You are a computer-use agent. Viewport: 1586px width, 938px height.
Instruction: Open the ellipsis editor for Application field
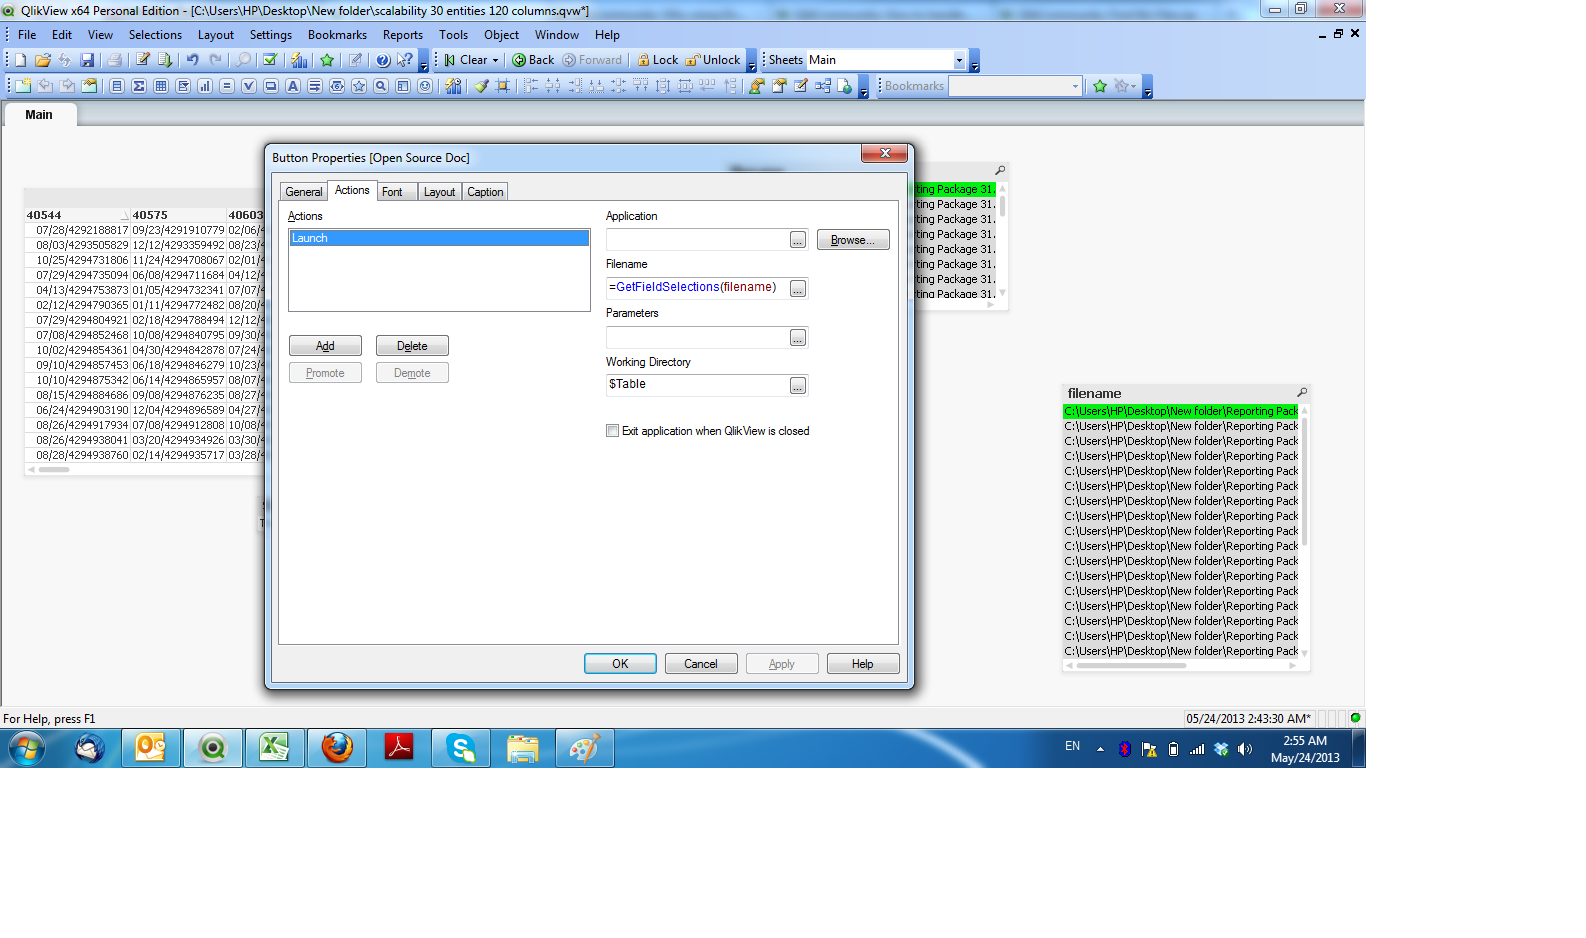(x=798, y=240)
